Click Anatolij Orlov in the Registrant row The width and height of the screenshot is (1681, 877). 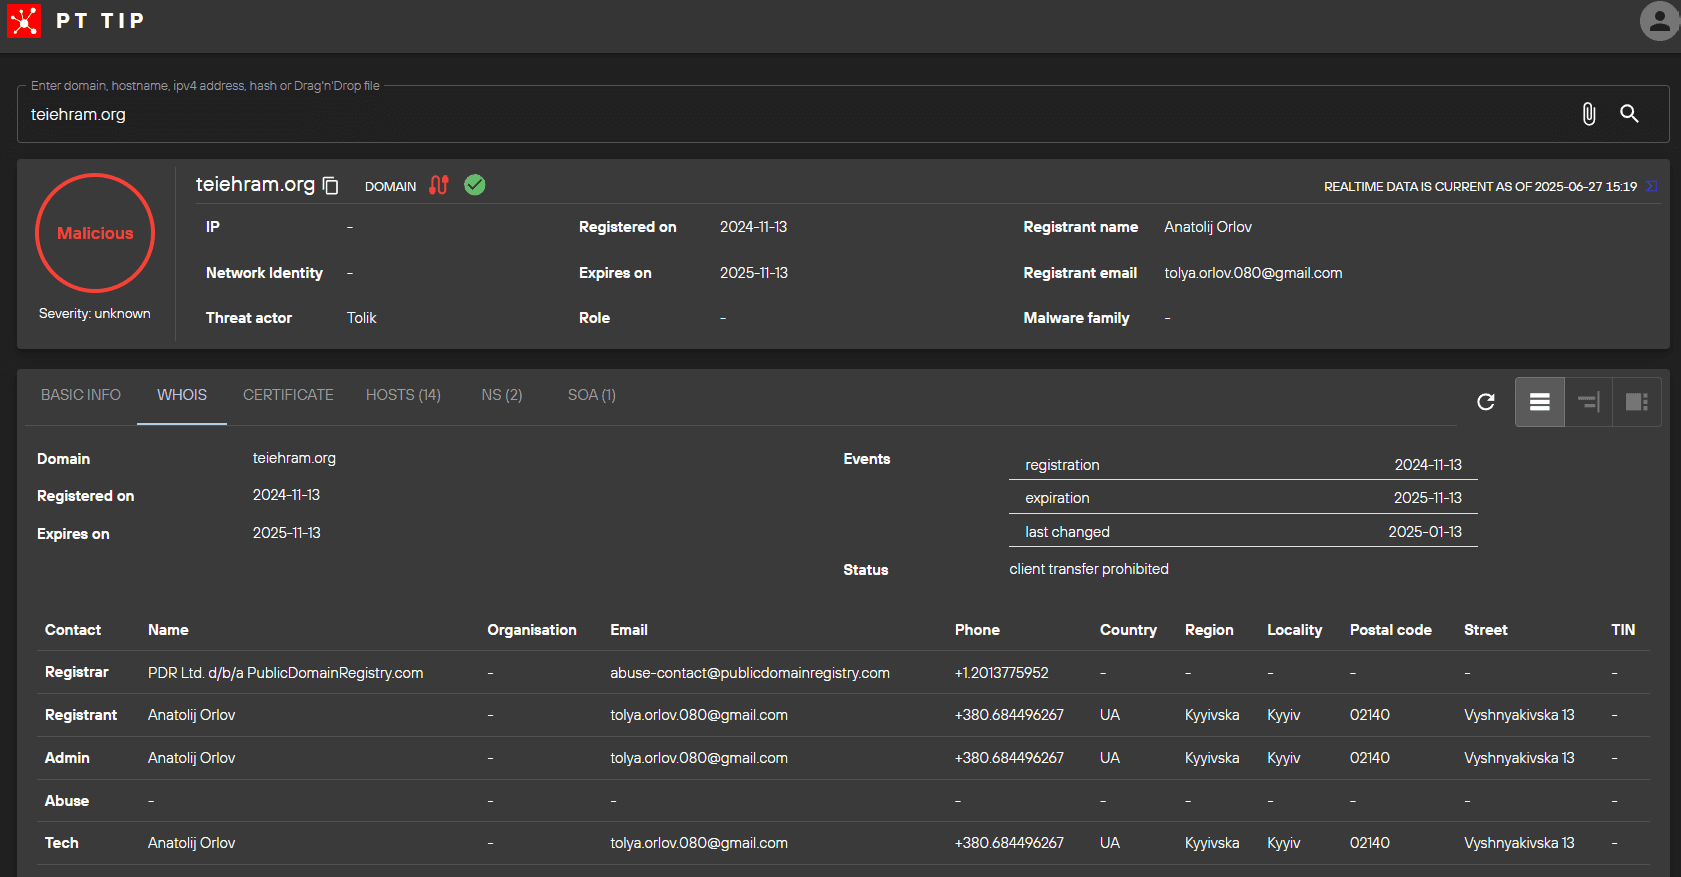coord(191,715)
